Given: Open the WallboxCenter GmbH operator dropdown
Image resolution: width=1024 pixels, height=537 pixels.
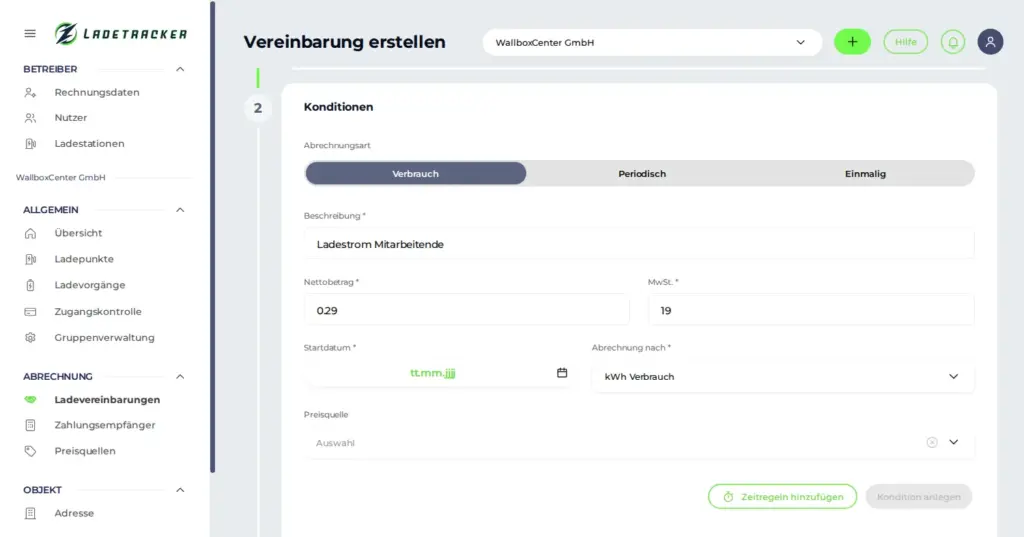Looking at the screenshot, I should [652, 42].
